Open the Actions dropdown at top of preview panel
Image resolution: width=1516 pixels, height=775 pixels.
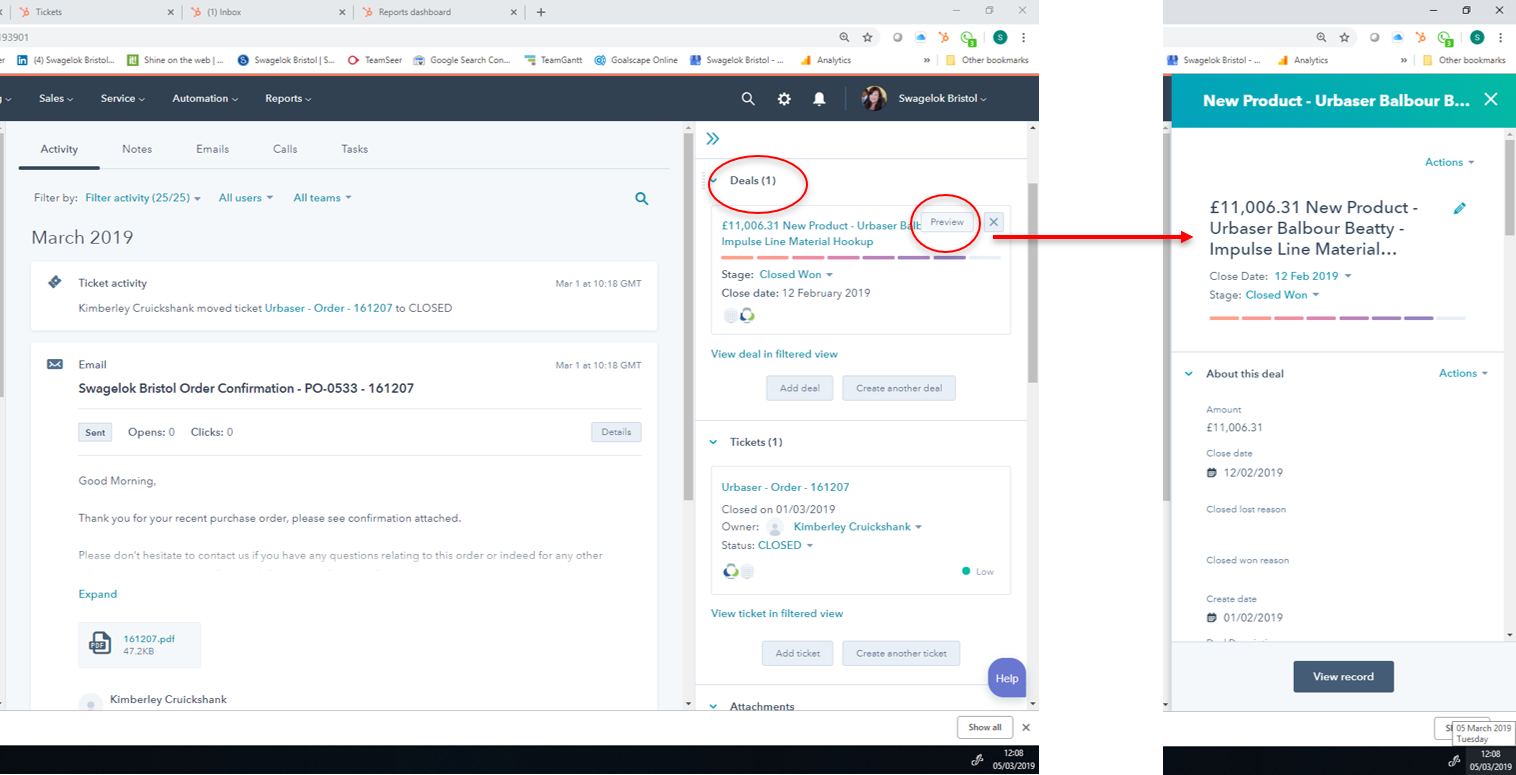[1449, 162]
